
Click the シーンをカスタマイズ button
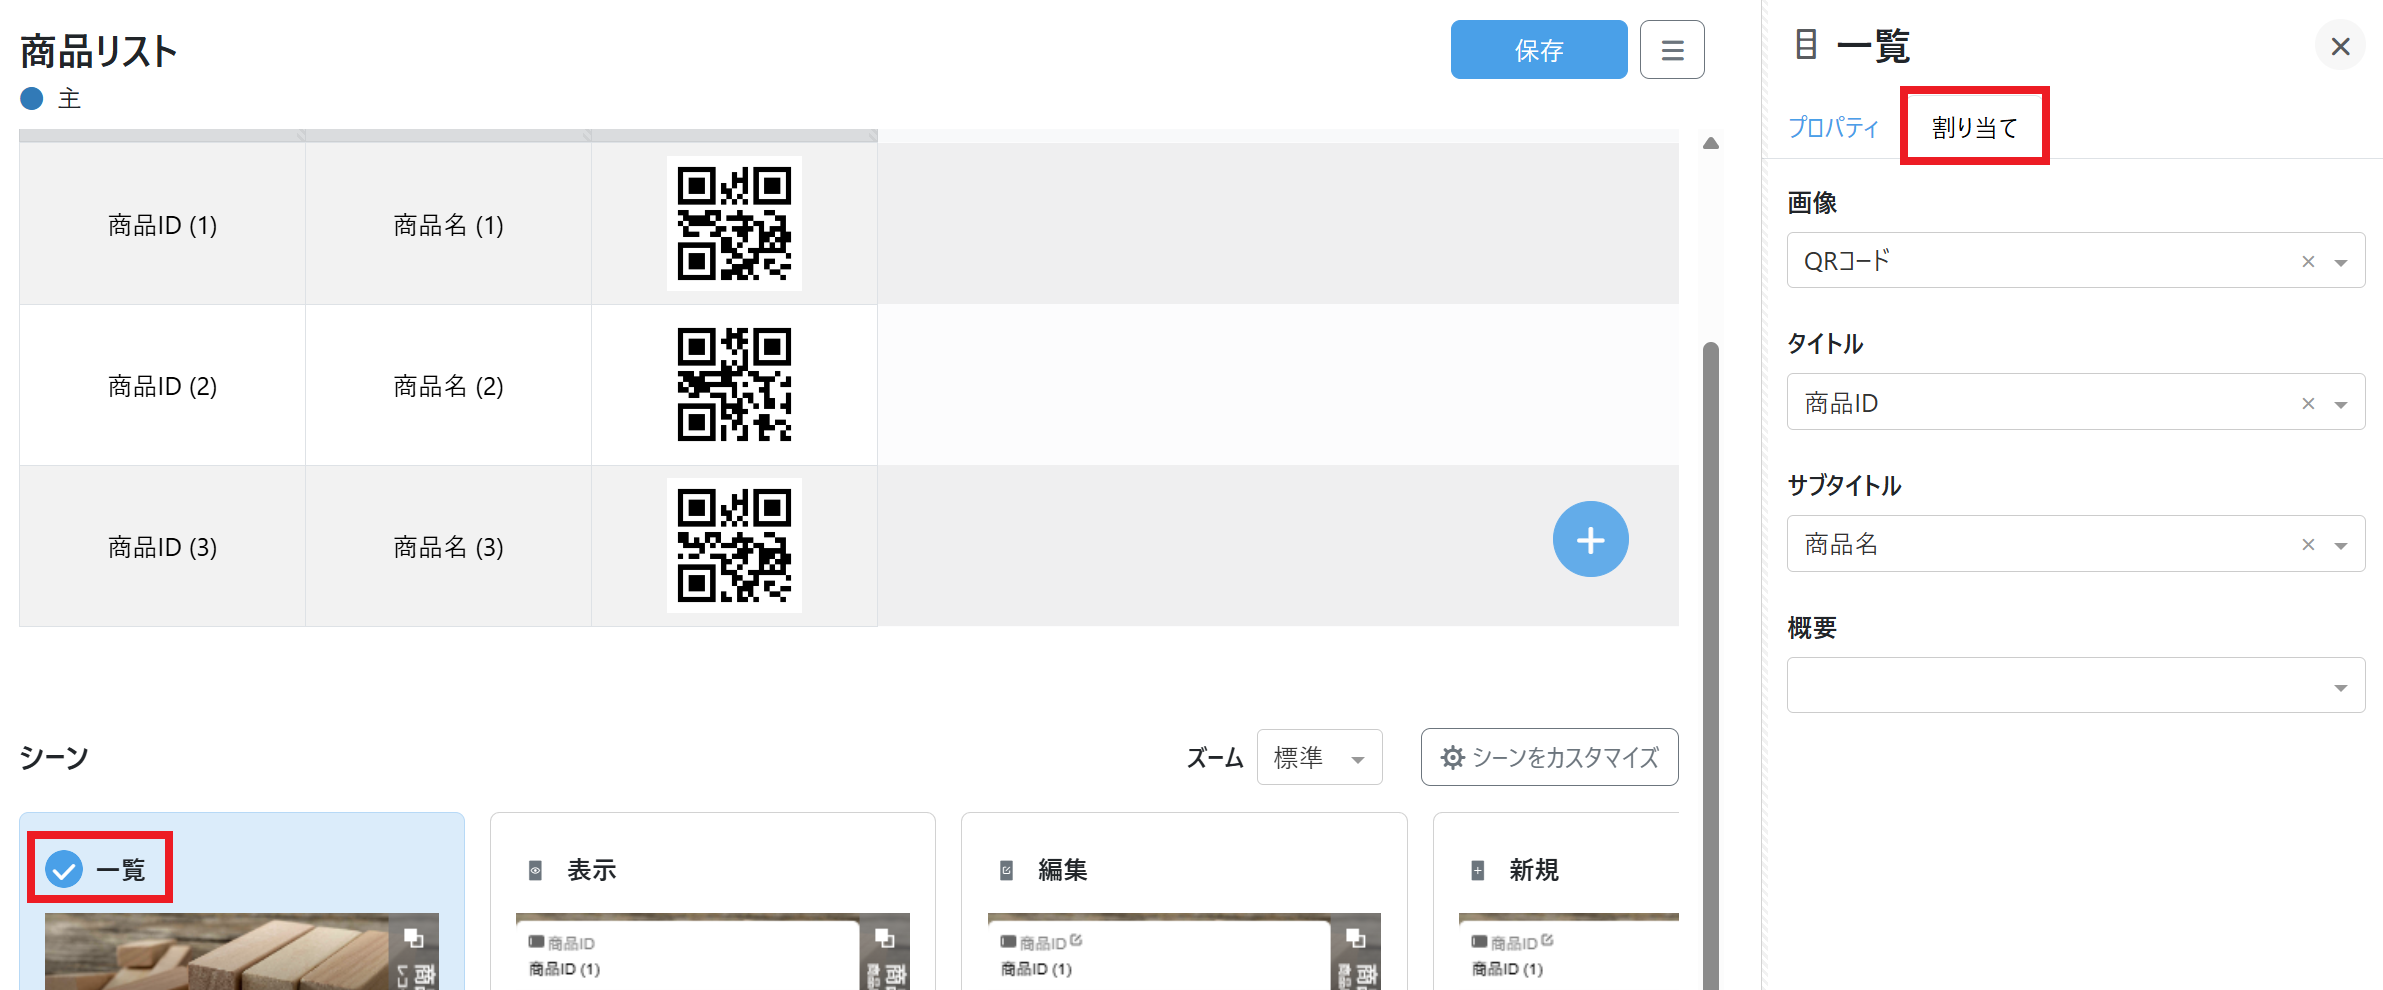point(1548,758)
